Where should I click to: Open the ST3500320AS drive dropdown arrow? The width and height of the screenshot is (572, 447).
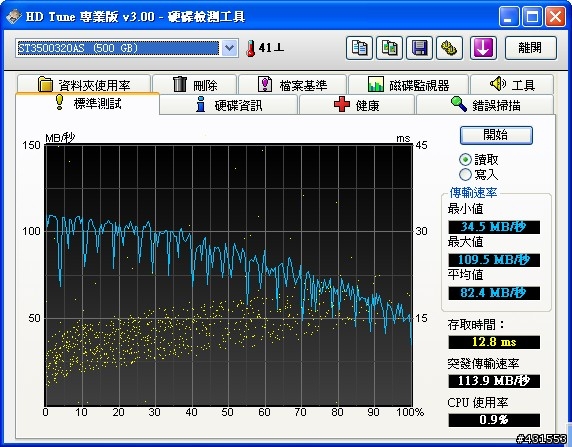229,48
